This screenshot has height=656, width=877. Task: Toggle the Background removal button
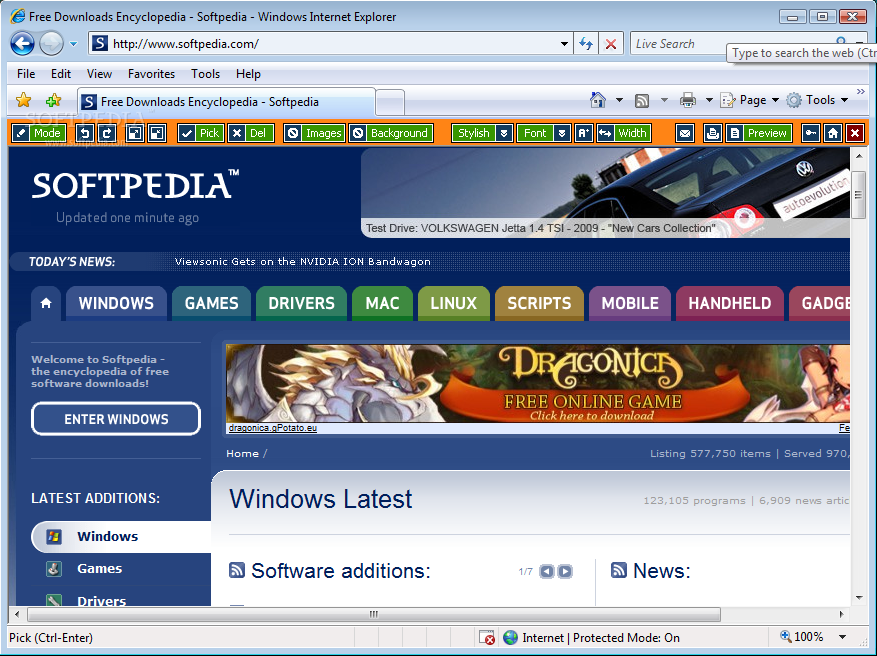click(391, 133)
